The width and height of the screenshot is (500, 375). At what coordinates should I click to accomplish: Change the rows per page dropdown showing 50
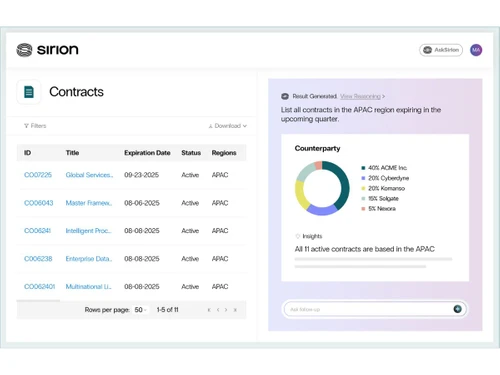(x=140, y=310)
